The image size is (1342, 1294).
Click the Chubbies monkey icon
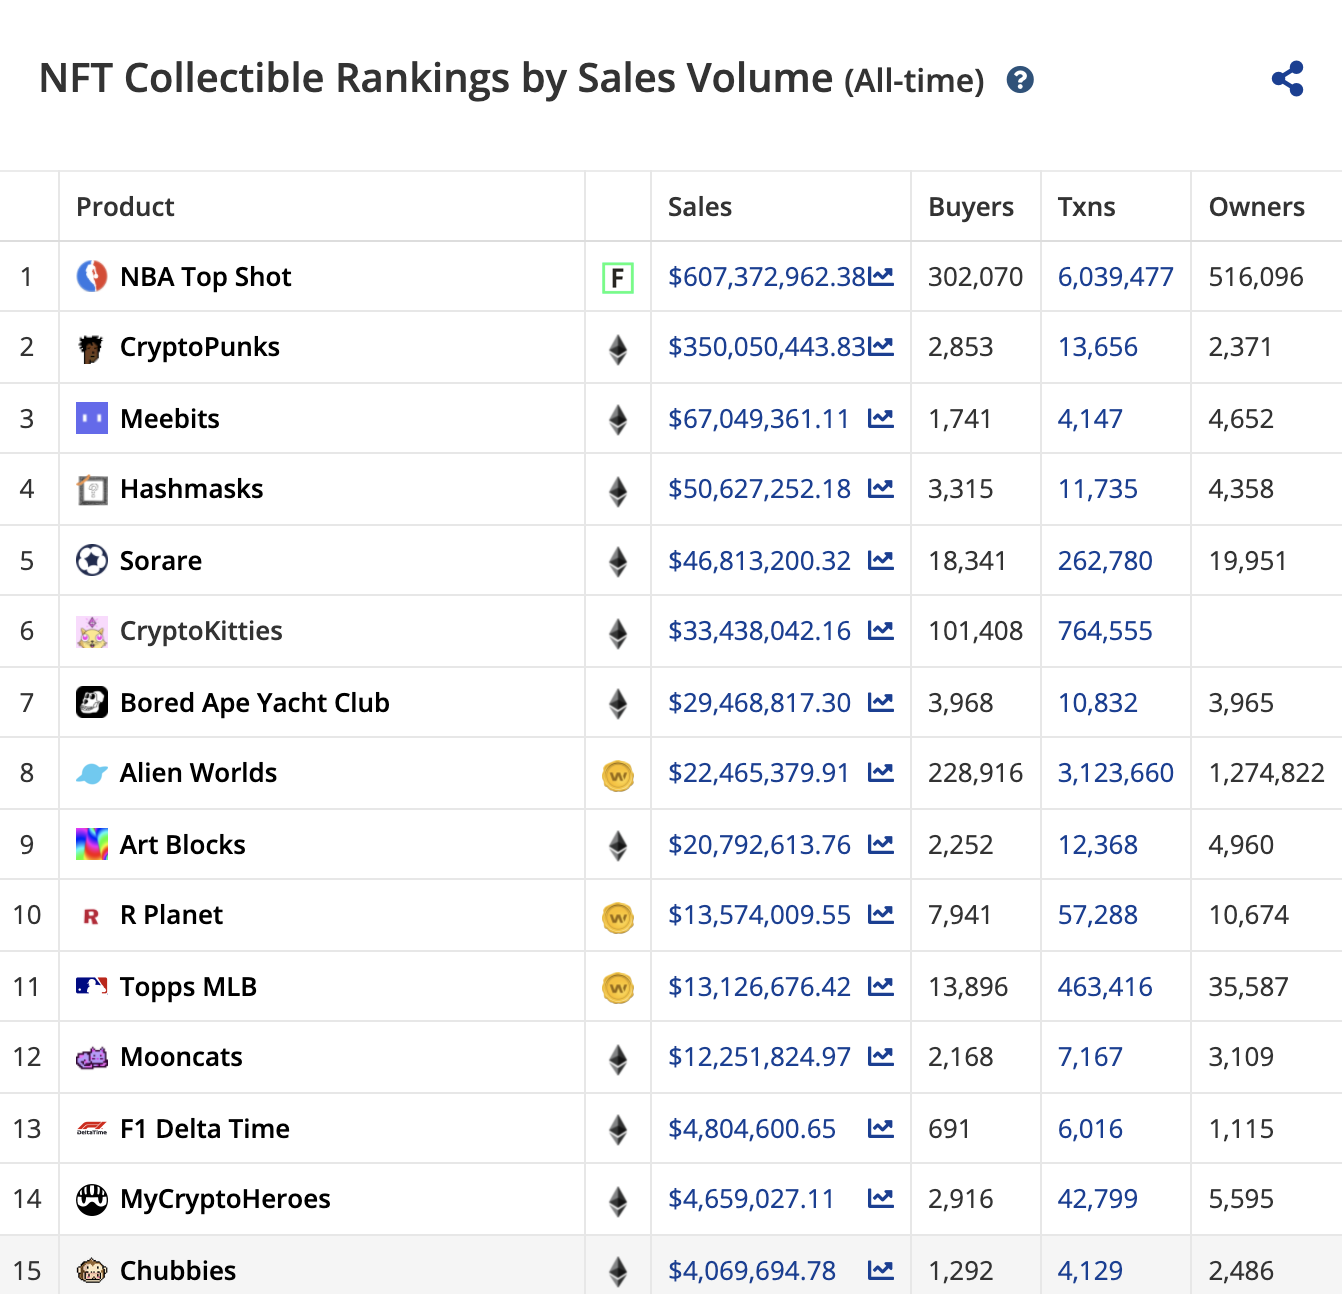tap(92, 1271)
